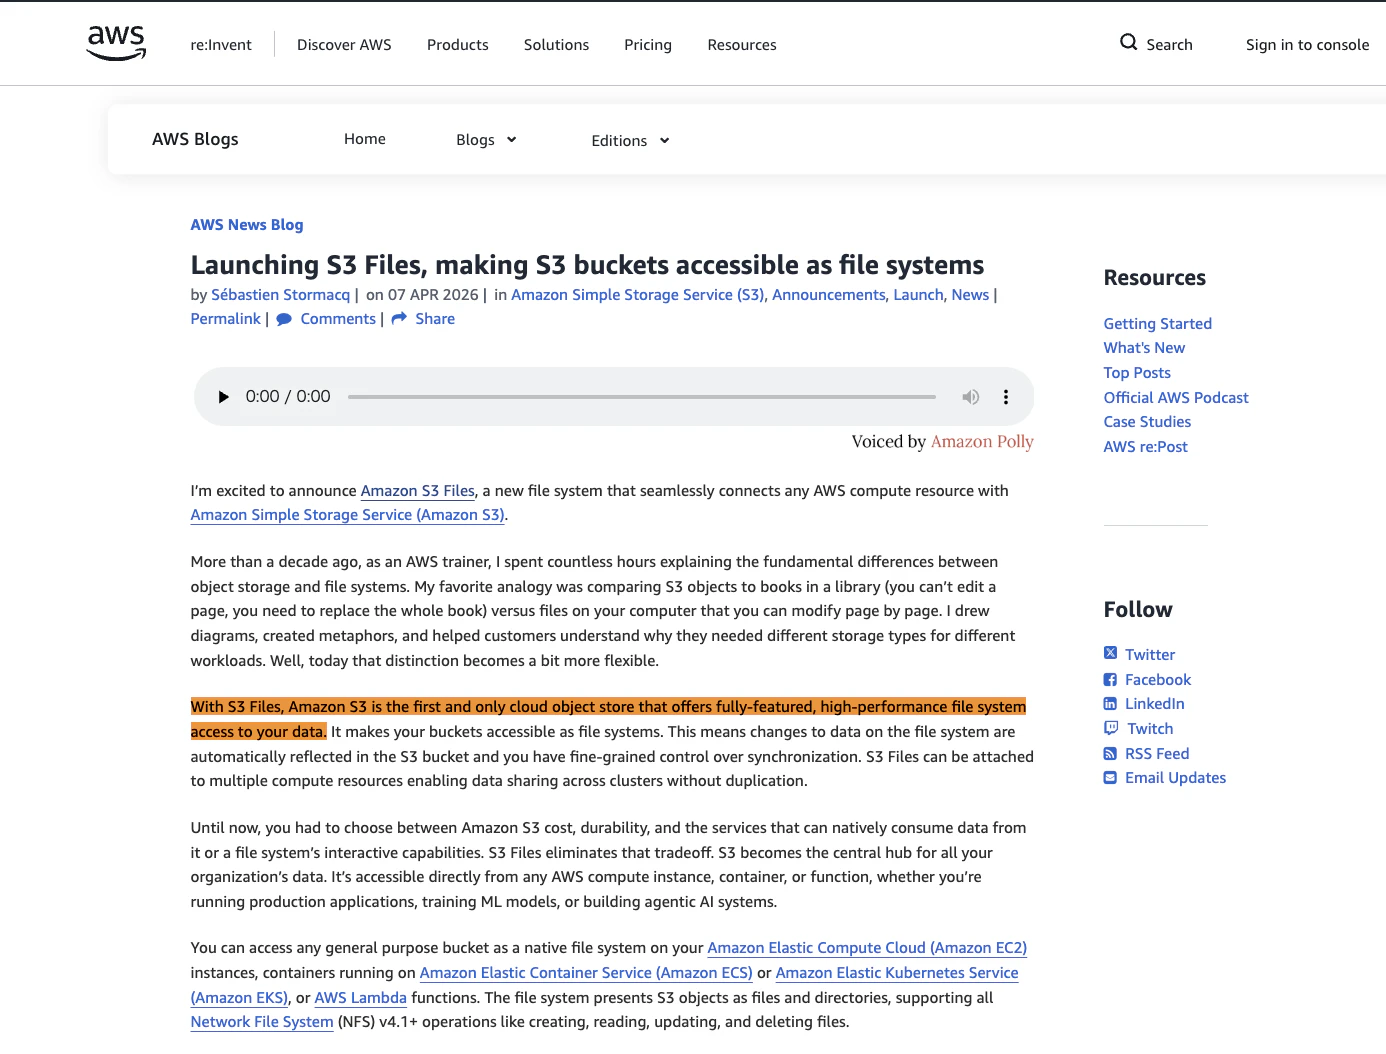Click the Twitter X icon
Screen dimensions: 1386x1054
(x=1110, y=654)
